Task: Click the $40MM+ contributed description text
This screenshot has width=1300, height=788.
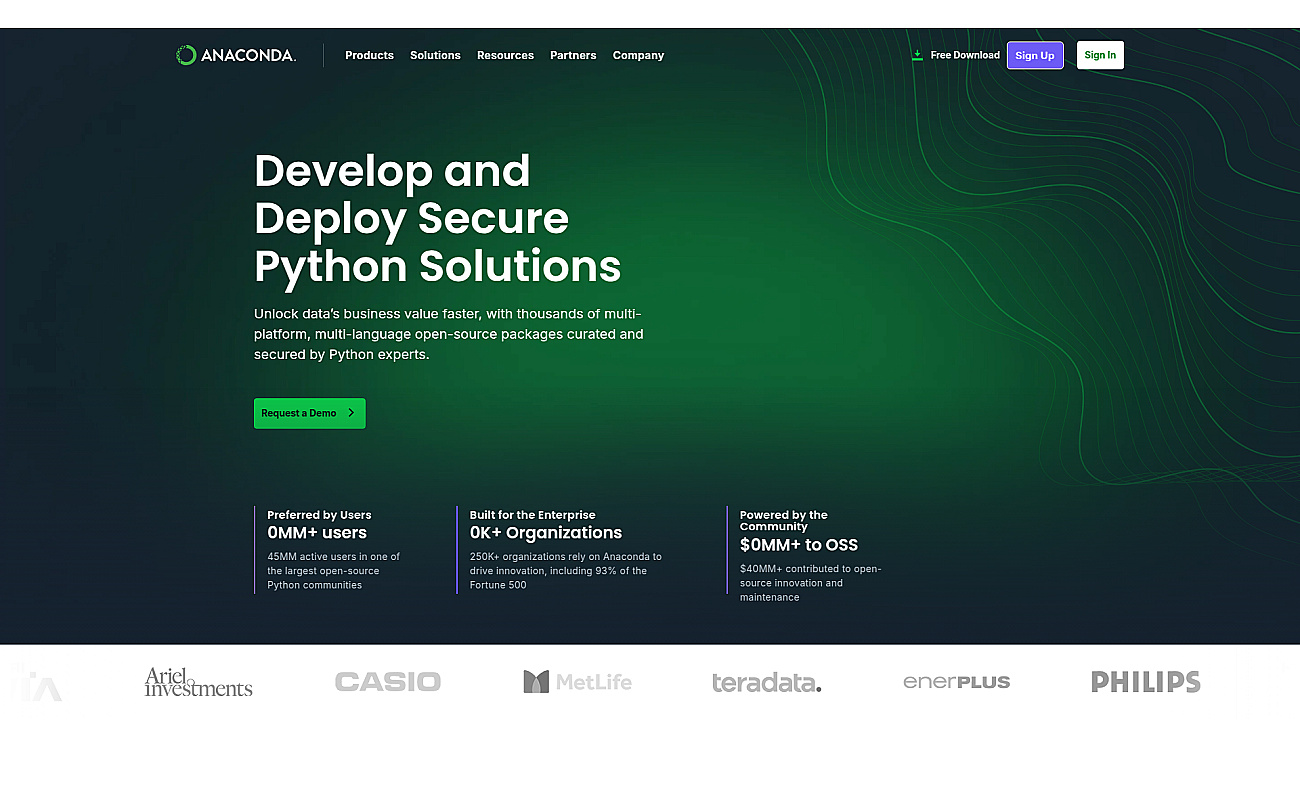Action: [811, 583]
